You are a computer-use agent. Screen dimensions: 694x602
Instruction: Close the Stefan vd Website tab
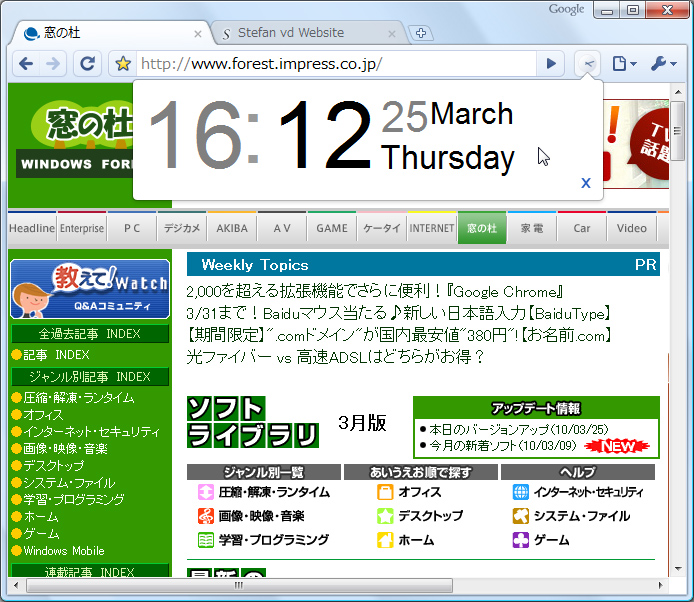pos(392,34)
